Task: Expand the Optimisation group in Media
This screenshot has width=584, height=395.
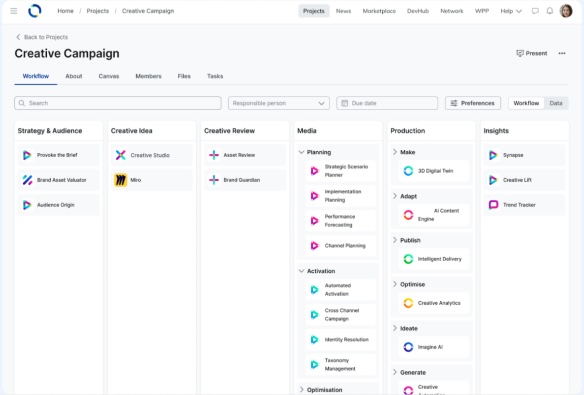Action: 301,389
